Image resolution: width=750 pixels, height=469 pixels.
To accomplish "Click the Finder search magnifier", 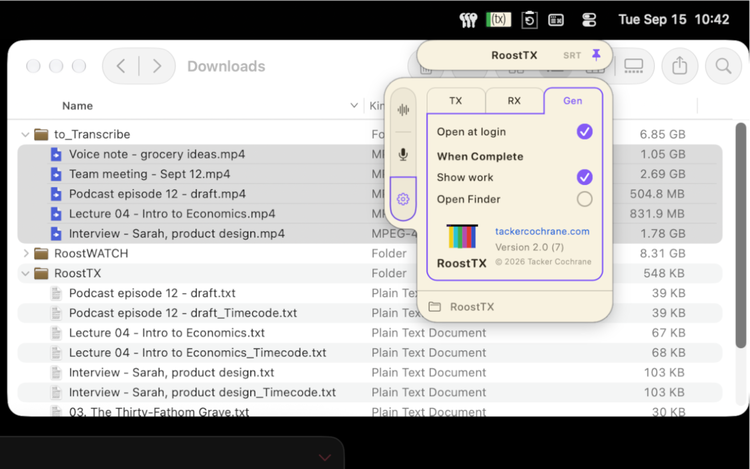I will pos(723,65).
